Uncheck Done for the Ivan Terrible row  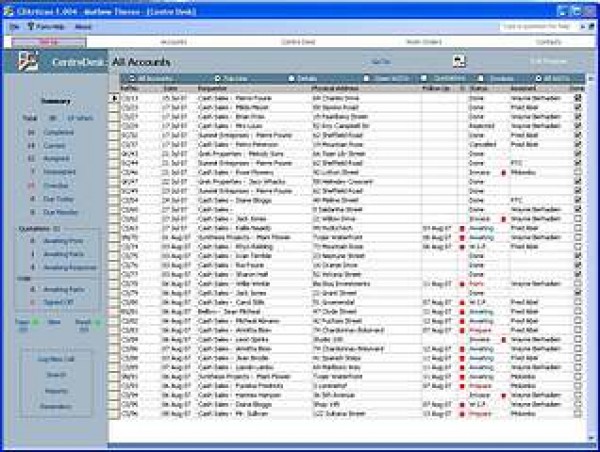point(578,256)
